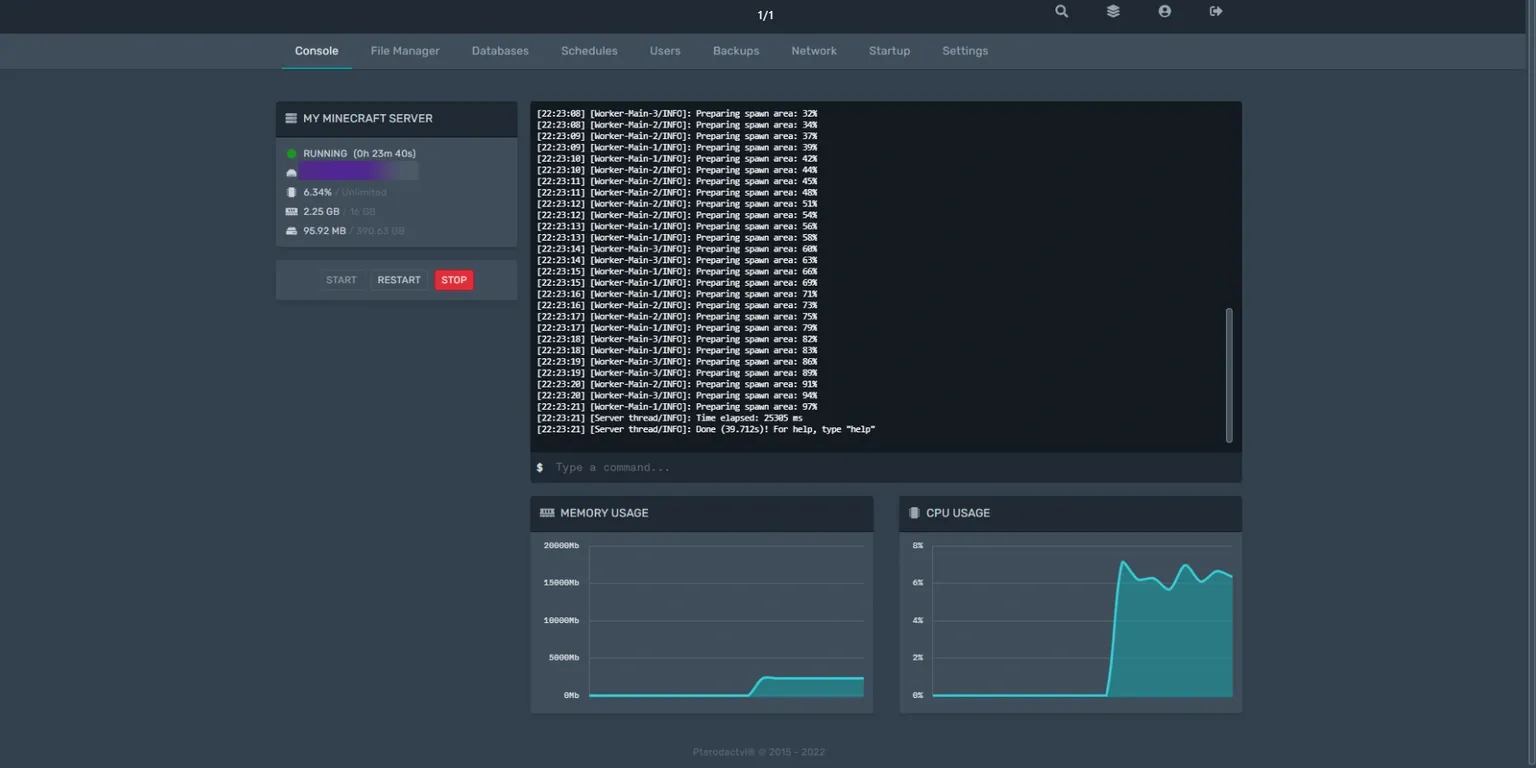1536x768 pixels.
Task: Click the sign out arrow icon
Action: (1216, 12)
